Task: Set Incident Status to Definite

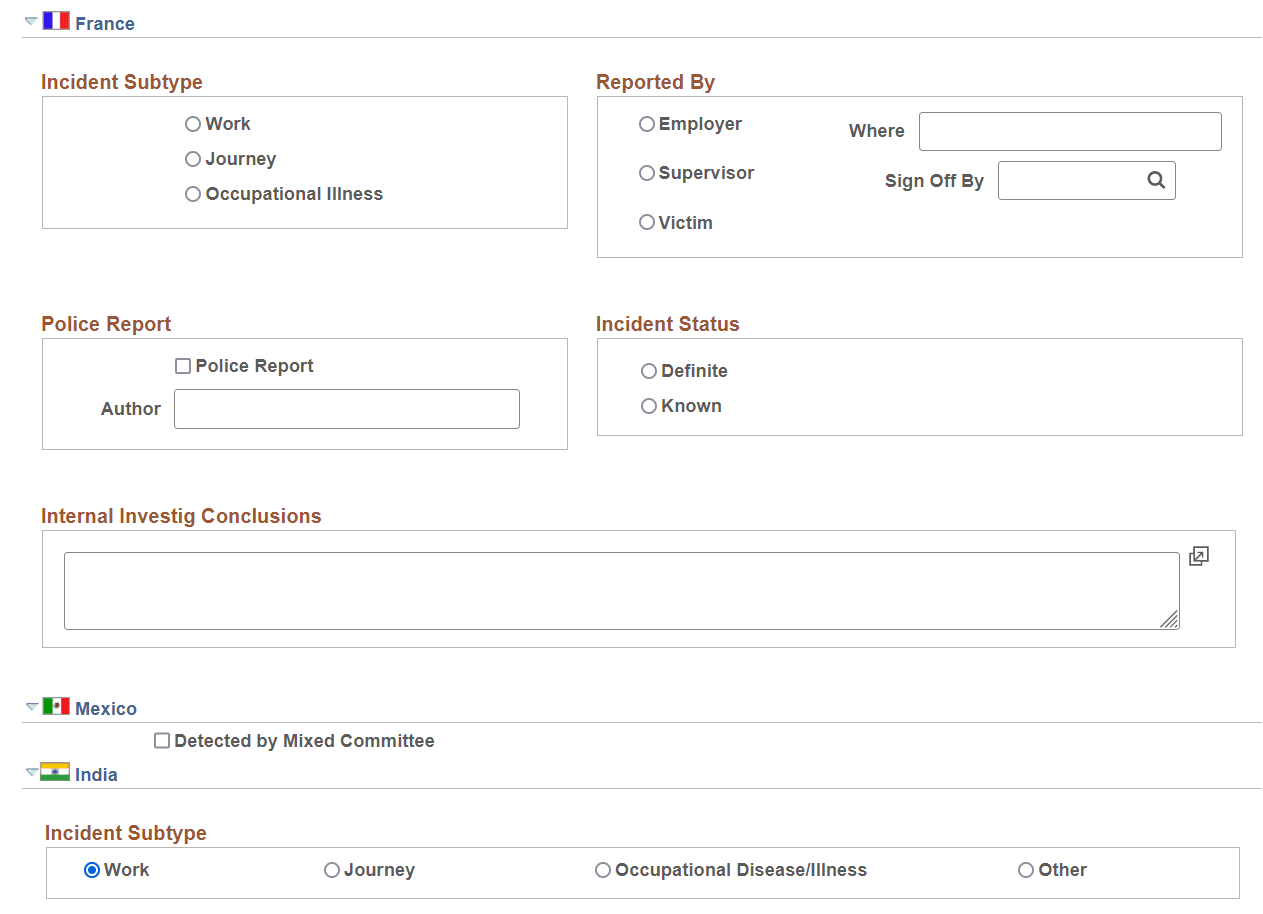Action: [649, 370]
